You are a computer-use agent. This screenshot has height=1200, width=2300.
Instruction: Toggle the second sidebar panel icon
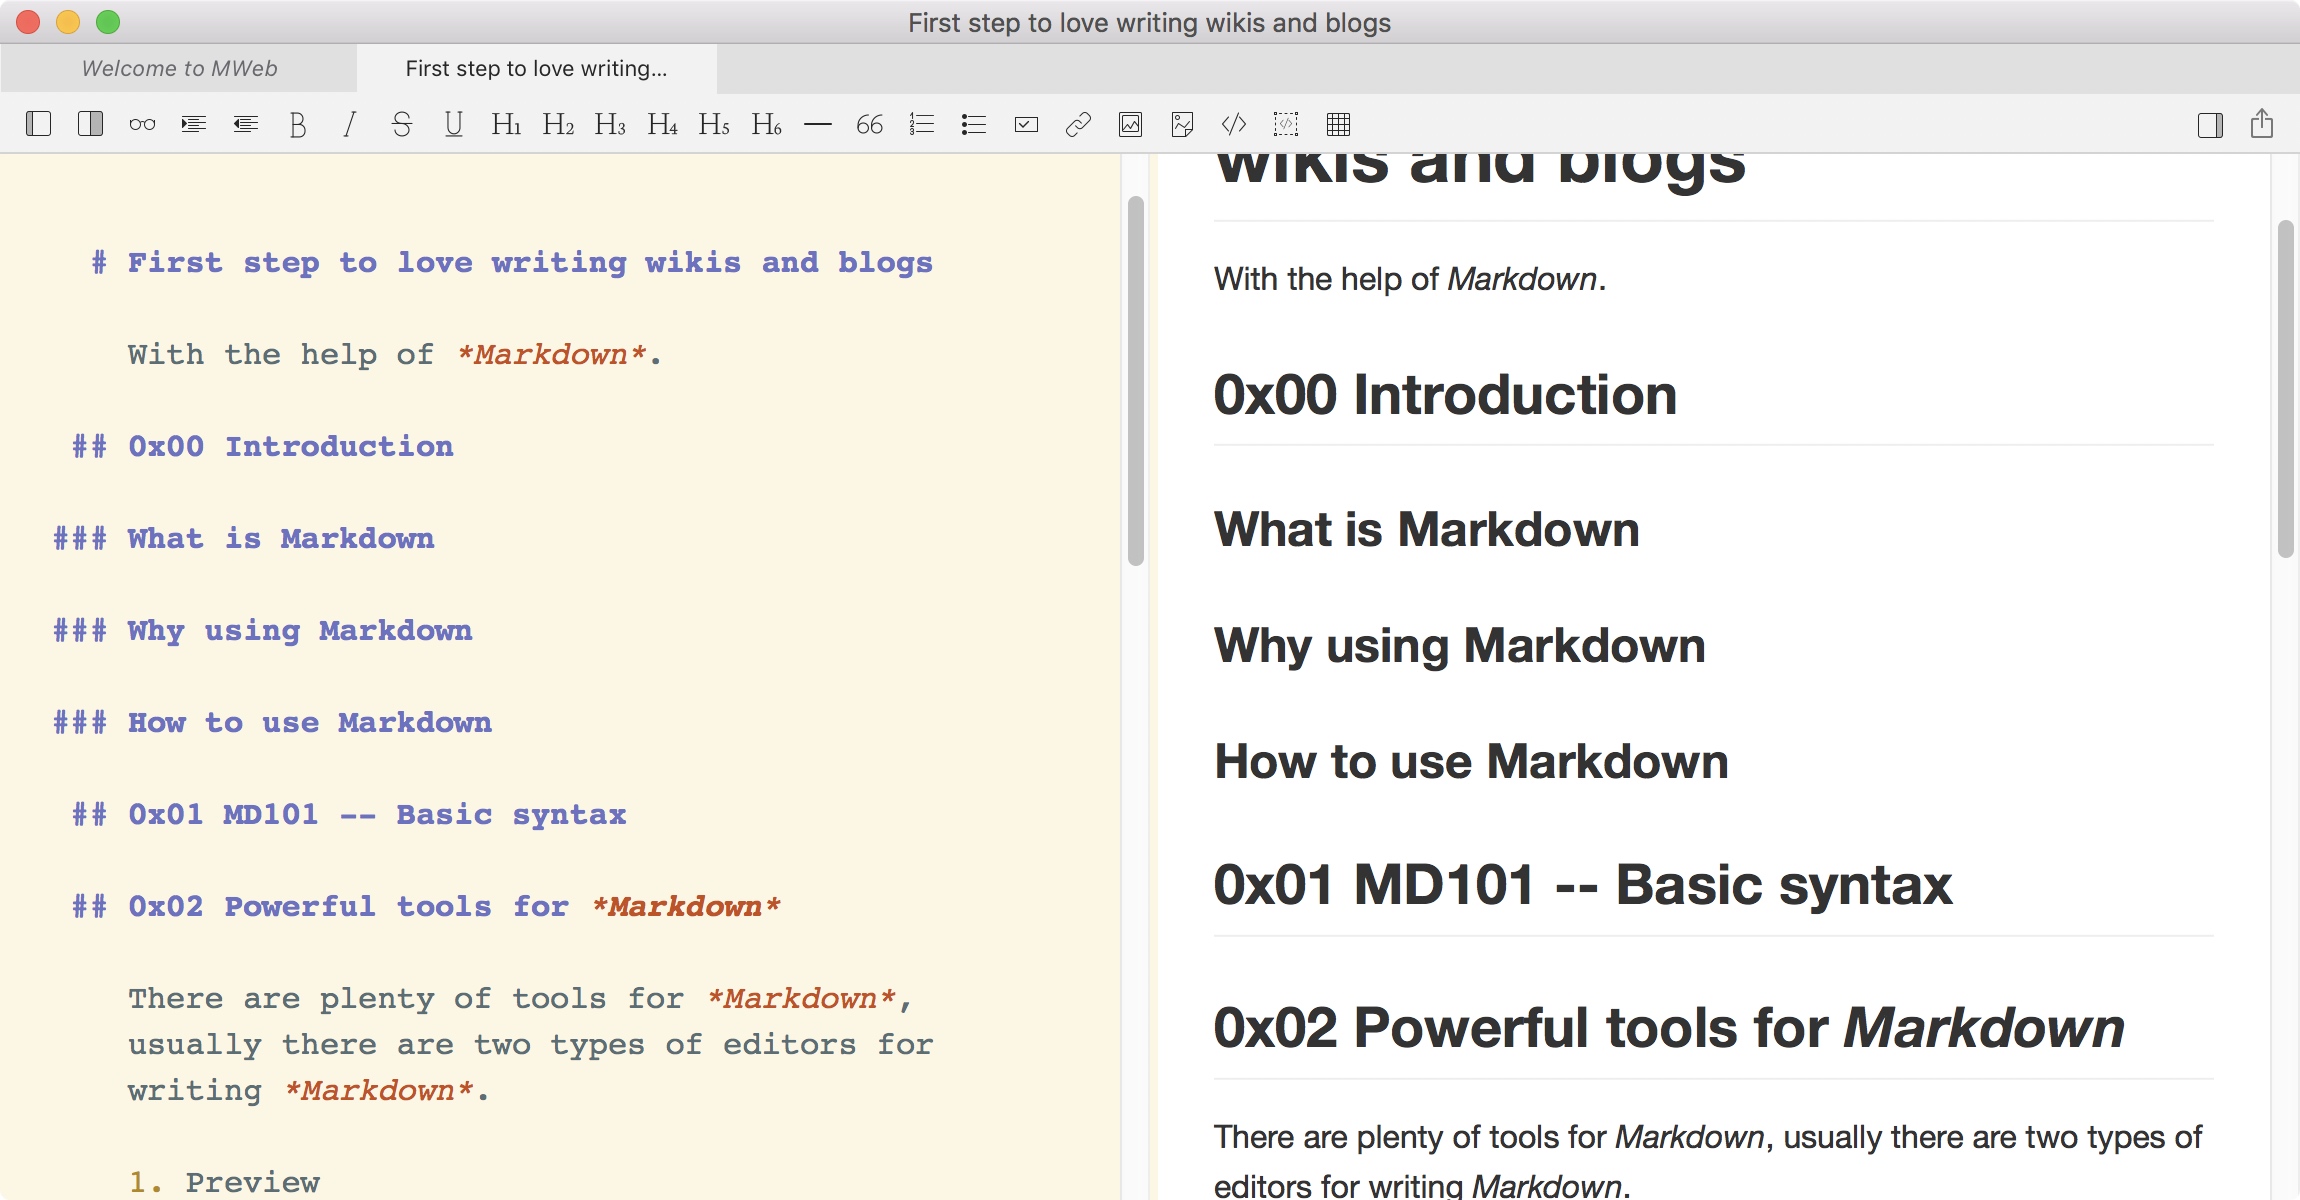(x=90, y=124)
